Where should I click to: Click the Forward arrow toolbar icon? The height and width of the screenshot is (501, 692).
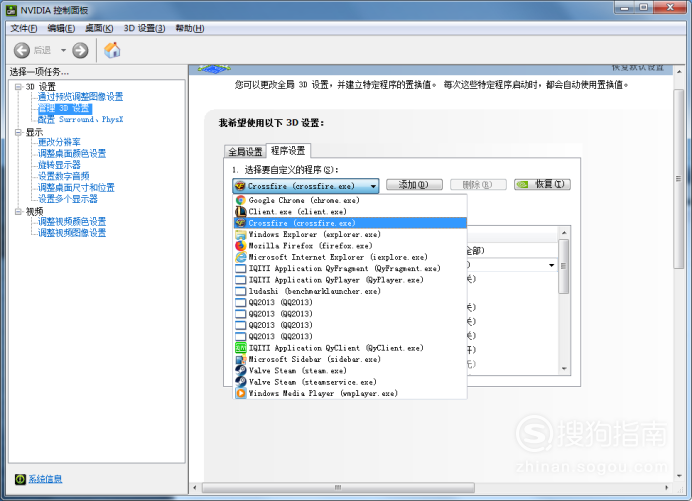coord(80,50)
